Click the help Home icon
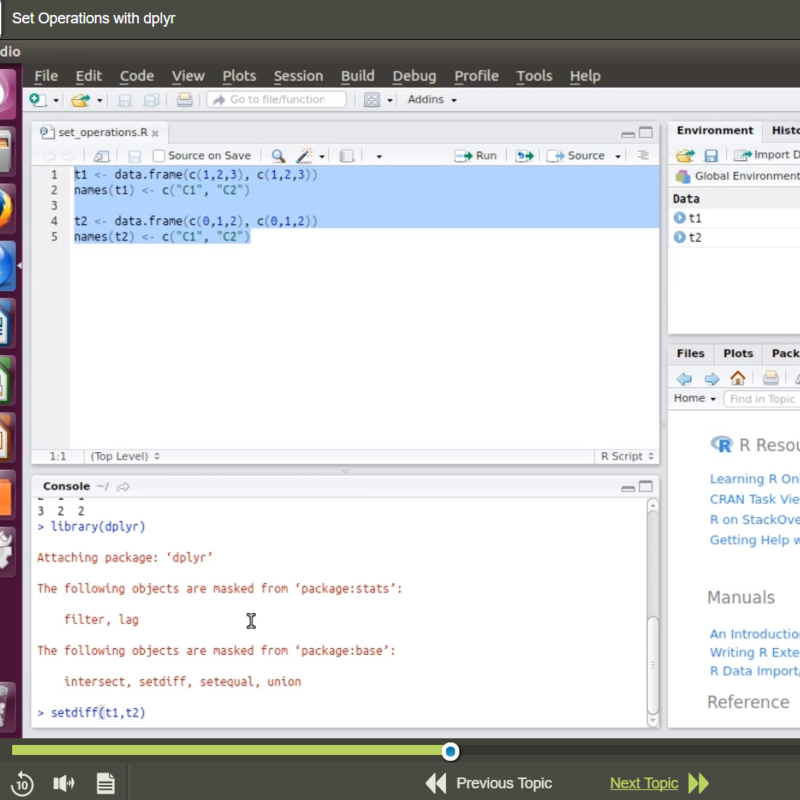This screenshot has height=800, width=800. tap(738, 378)
